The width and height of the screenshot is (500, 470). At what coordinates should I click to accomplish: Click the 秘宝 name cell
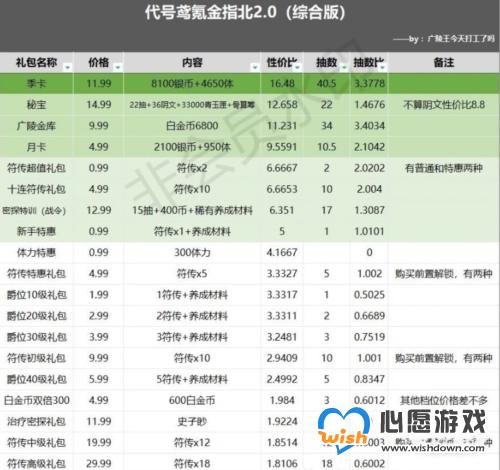pos(36,105)
